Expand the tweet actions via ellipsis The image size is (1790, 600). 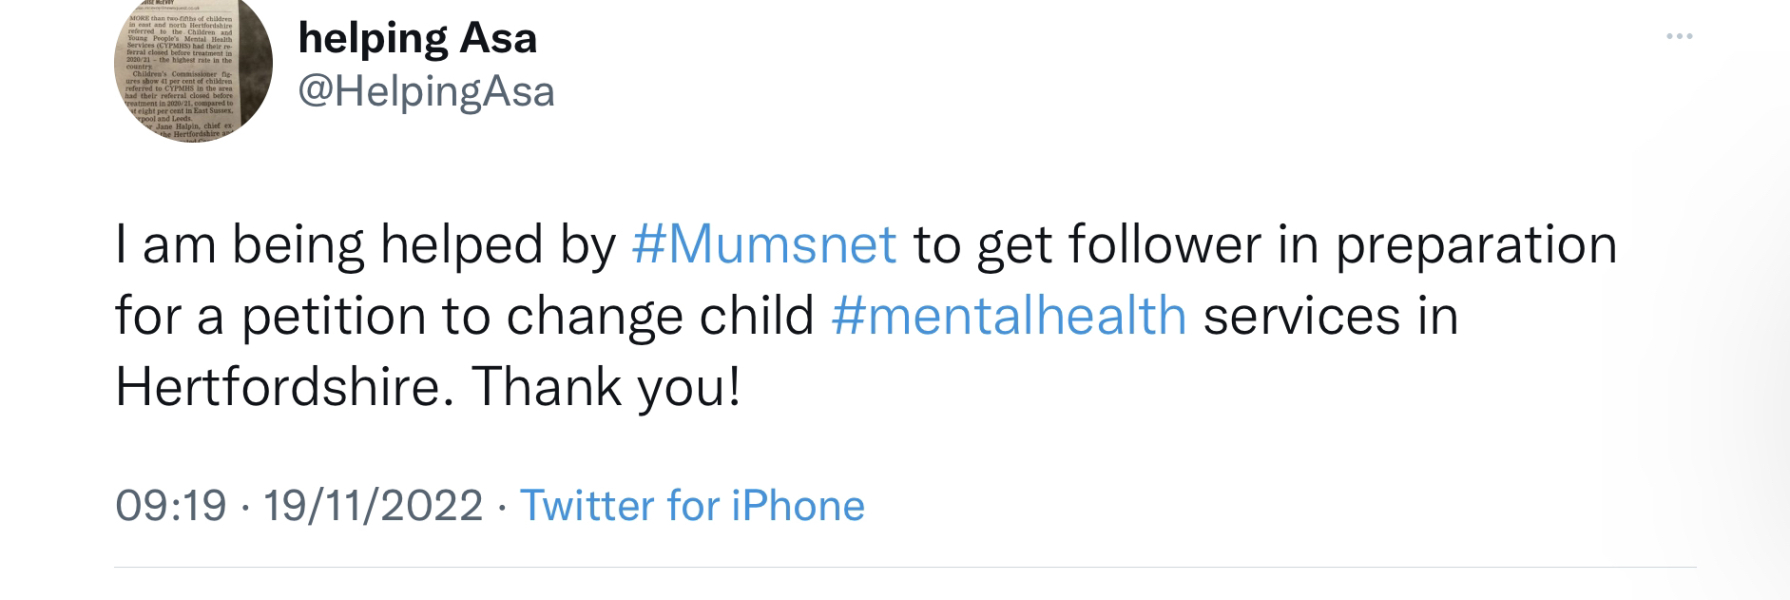(x=1679, y=35)
